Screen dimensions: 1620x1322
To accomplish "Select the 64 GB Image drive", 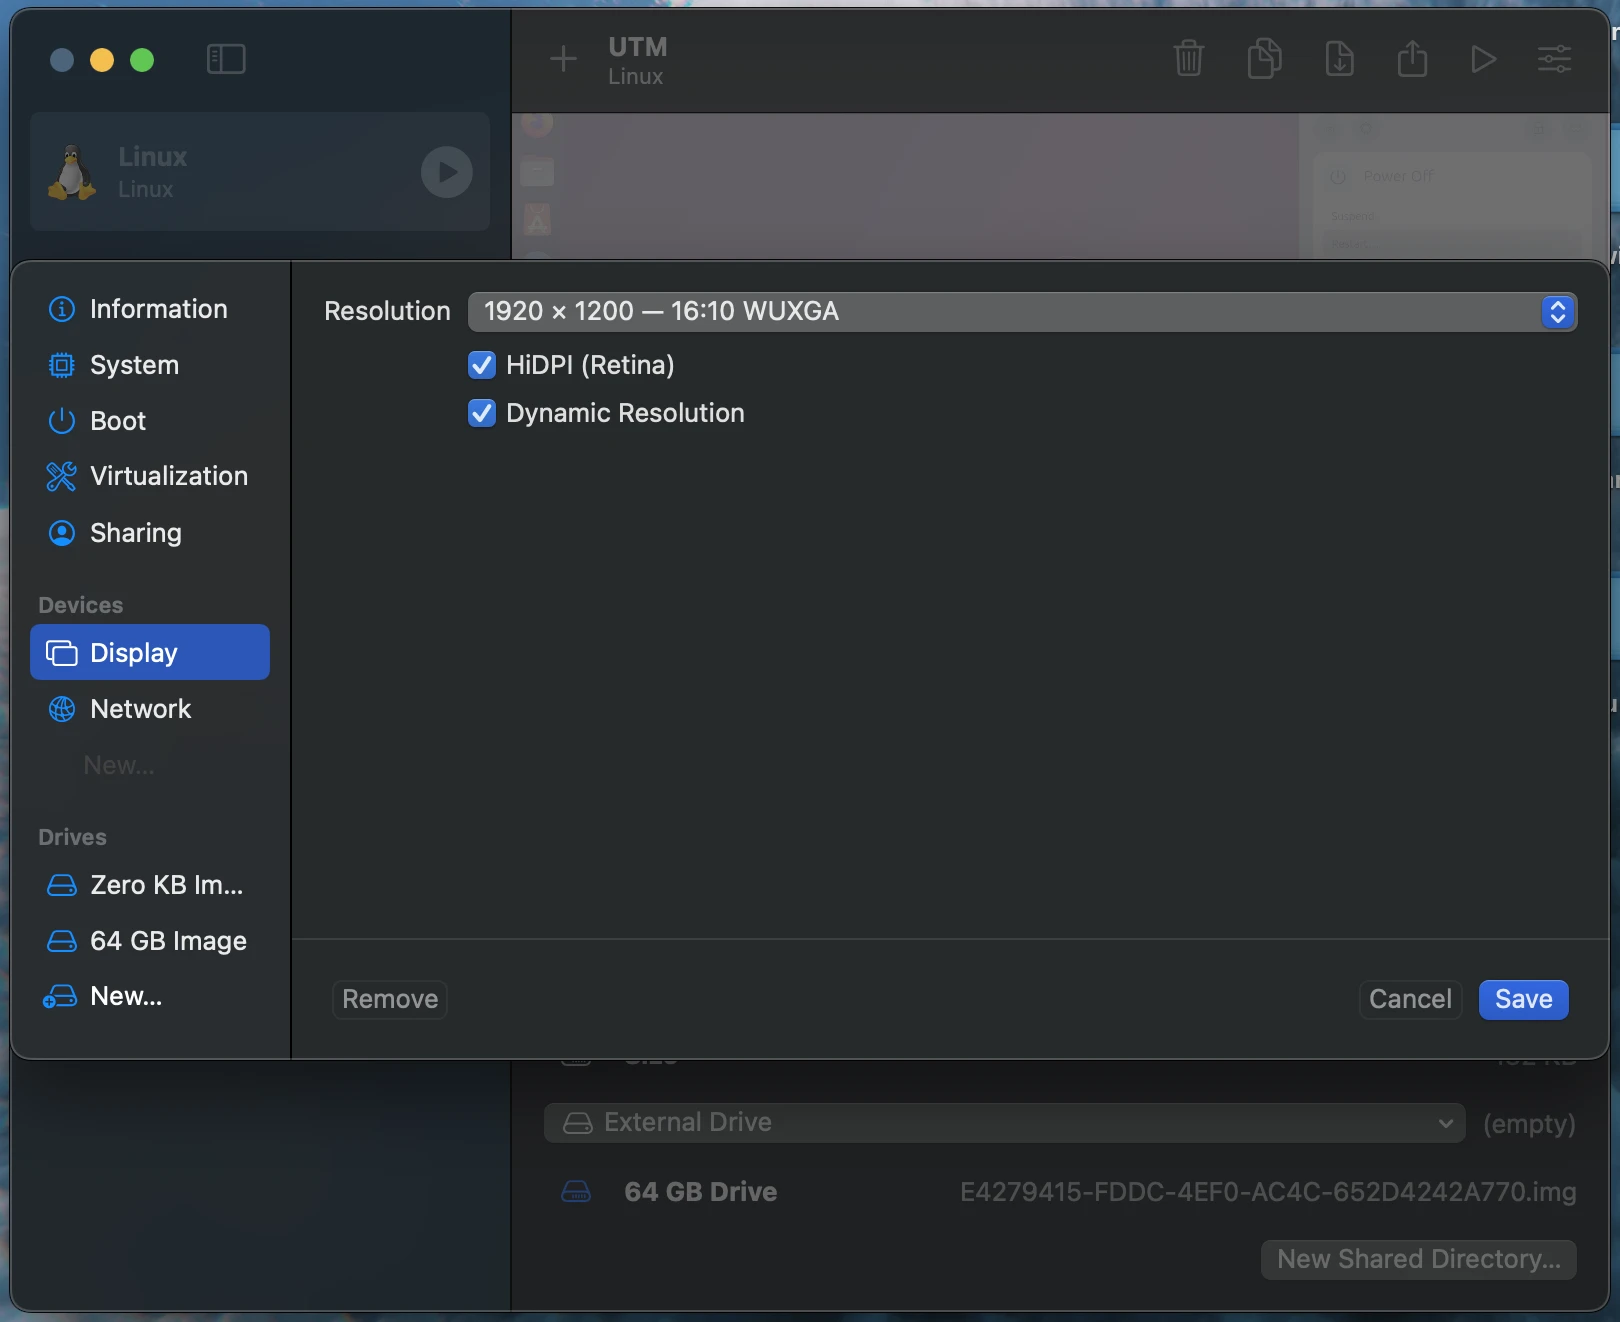I will click(x=150, y=941).
